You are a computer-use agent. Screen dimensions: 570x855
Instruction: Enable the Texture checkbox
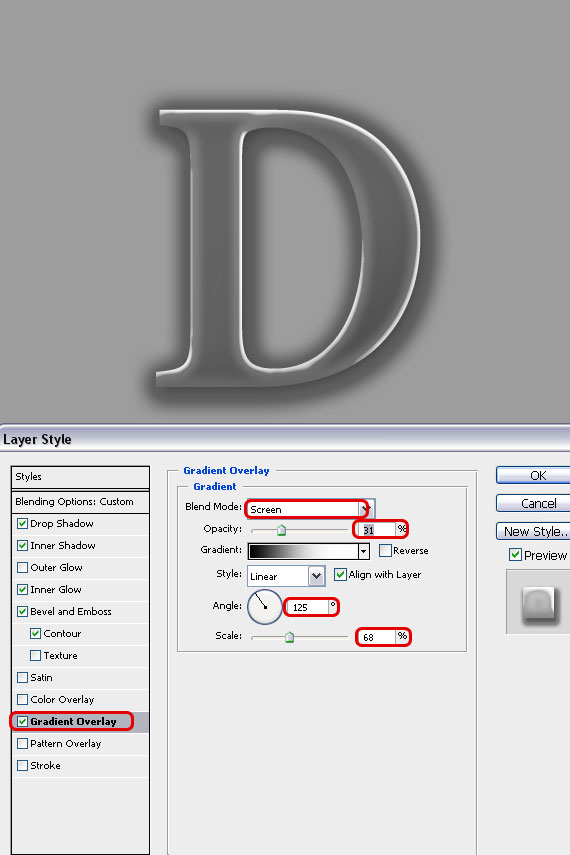click(35, 655)
